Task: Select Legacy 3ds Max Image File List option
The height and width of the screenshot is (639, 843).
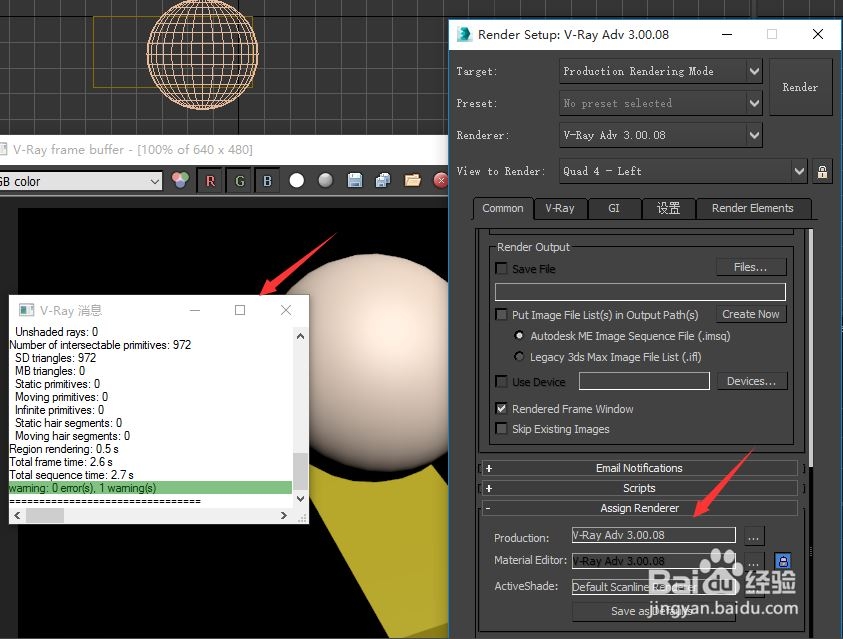Action: [x=519, y=357]
